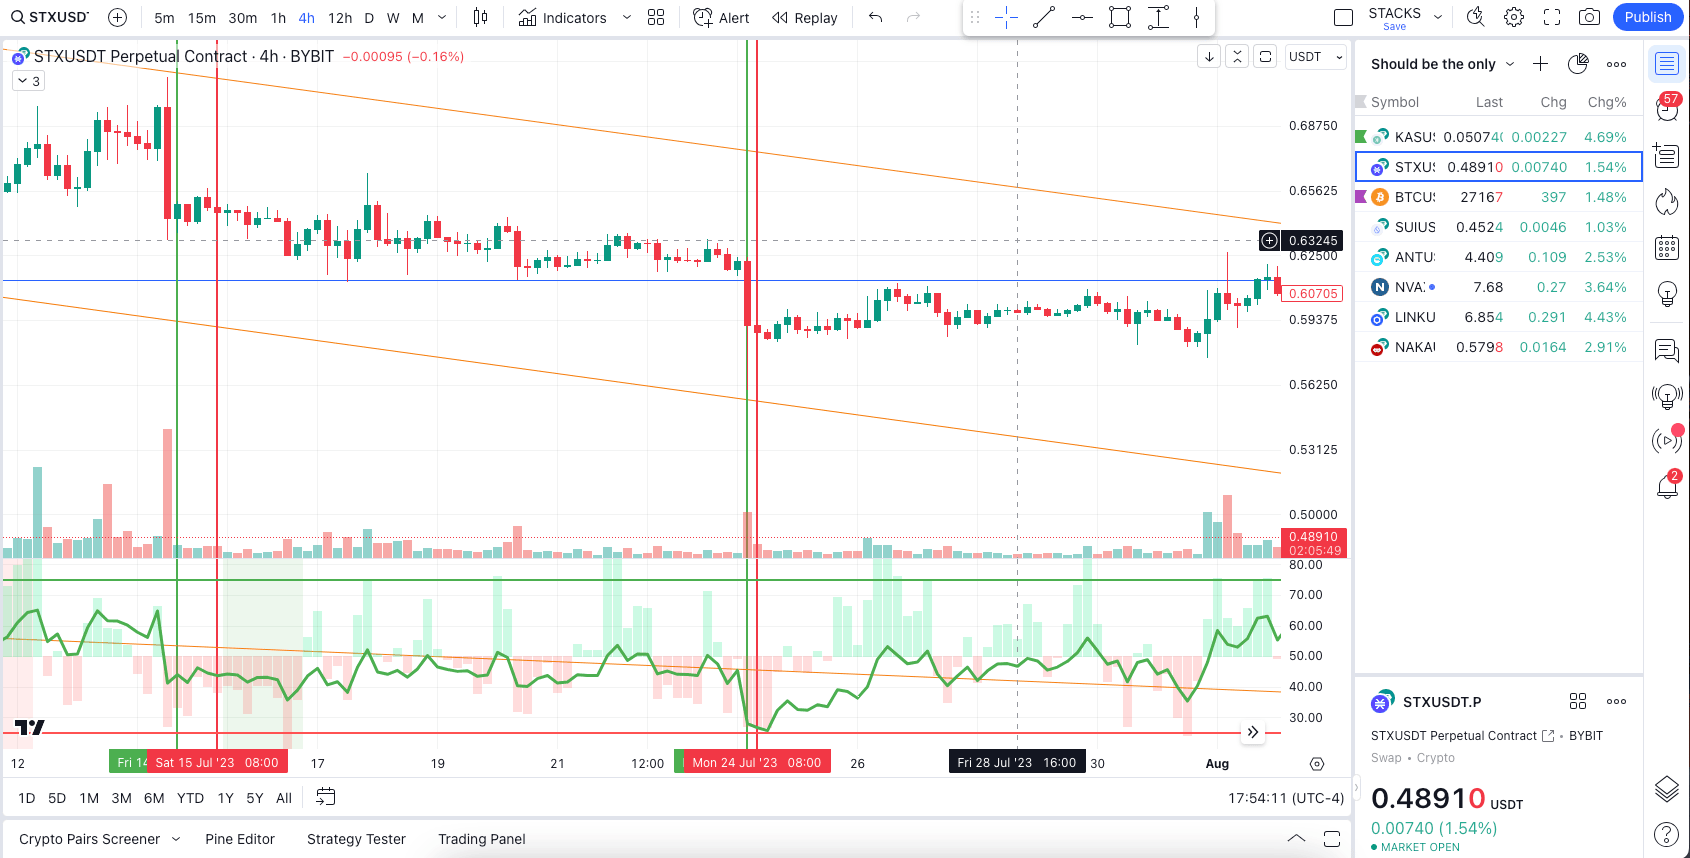Select the 15m timeframe
The height and width of the screenshot is (858, 1690).
click(x=202, y=18)
